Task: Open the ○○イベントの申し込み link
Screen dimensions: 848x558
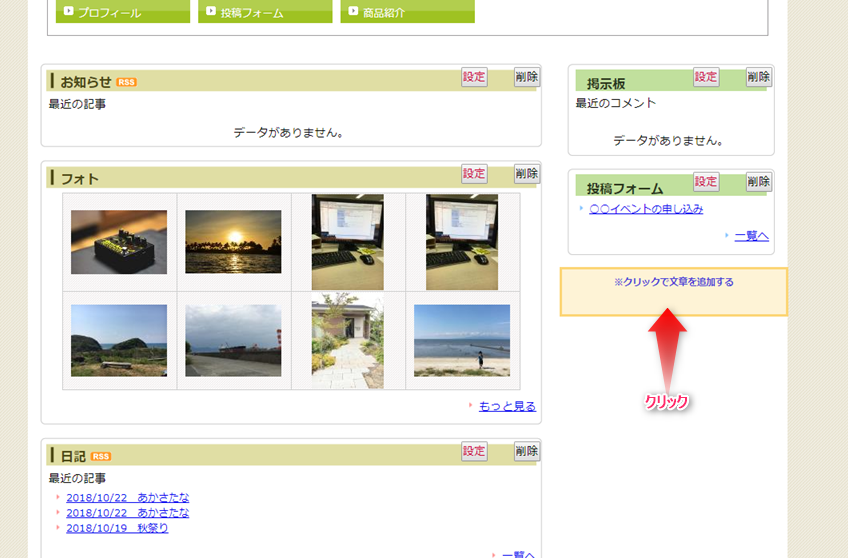Action: pos(646,209)
